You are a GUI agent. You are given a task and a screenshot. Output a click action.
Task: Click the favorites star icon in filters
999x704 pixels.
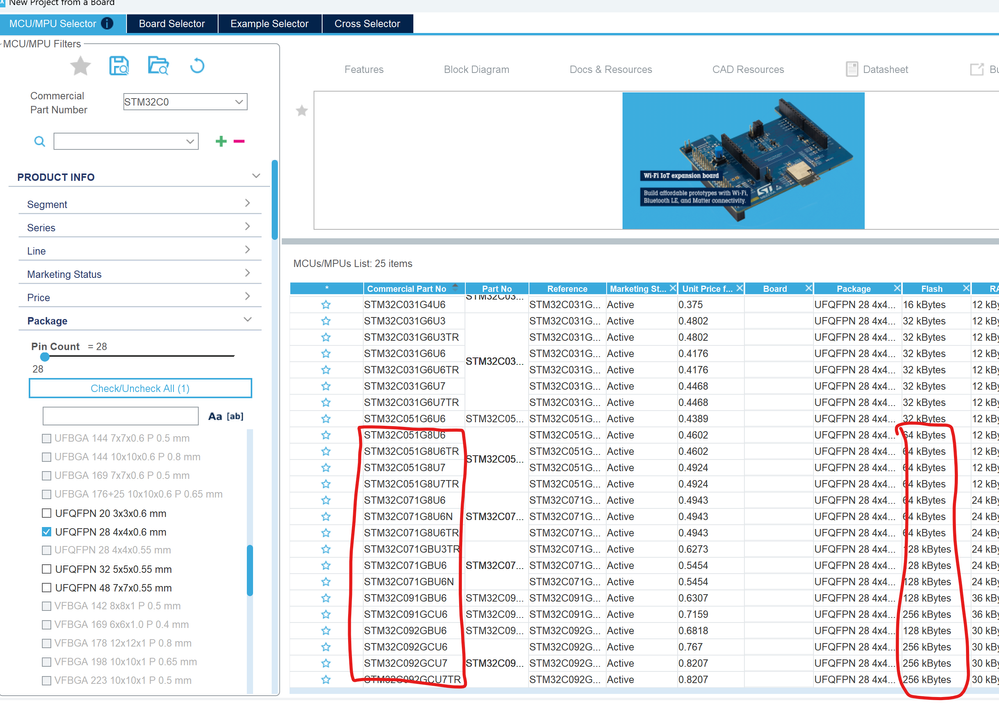(x=80, y=66)
